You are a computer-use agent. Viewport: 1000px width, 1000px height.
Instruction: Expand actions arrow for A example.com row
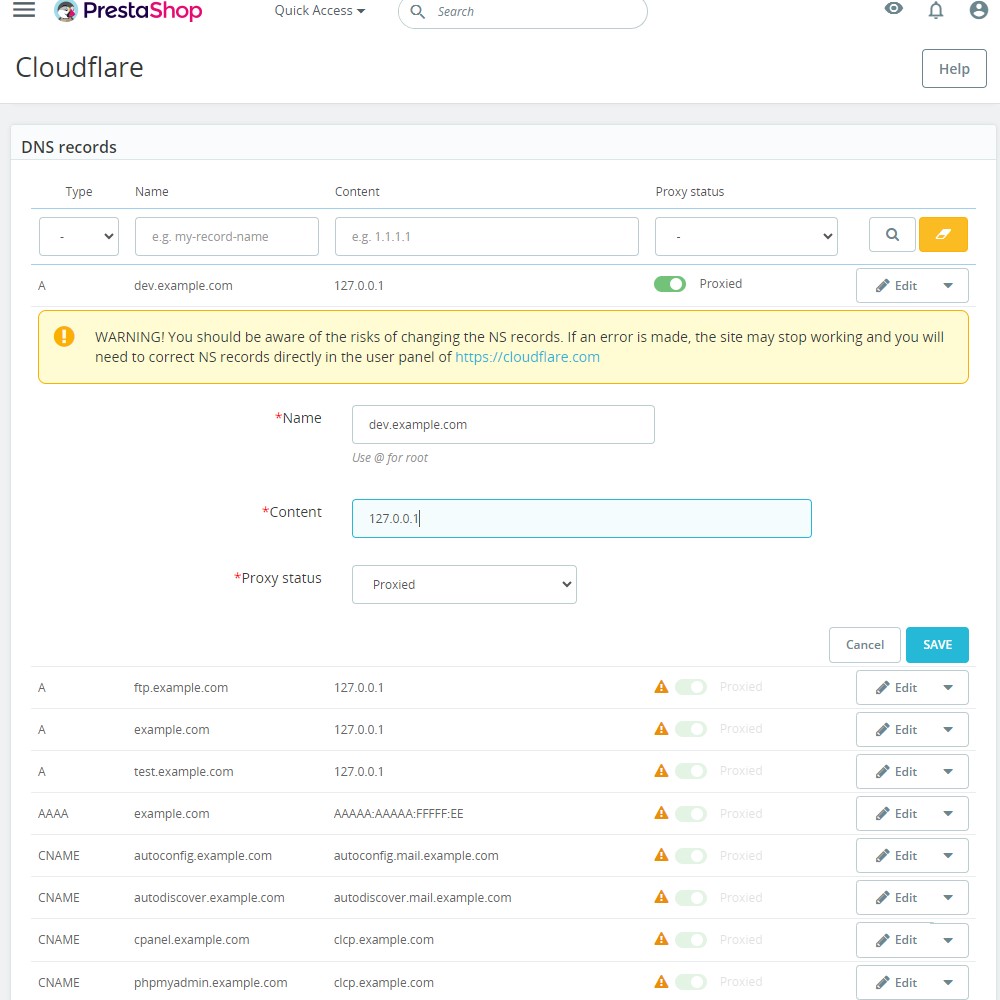click(948, 730)
